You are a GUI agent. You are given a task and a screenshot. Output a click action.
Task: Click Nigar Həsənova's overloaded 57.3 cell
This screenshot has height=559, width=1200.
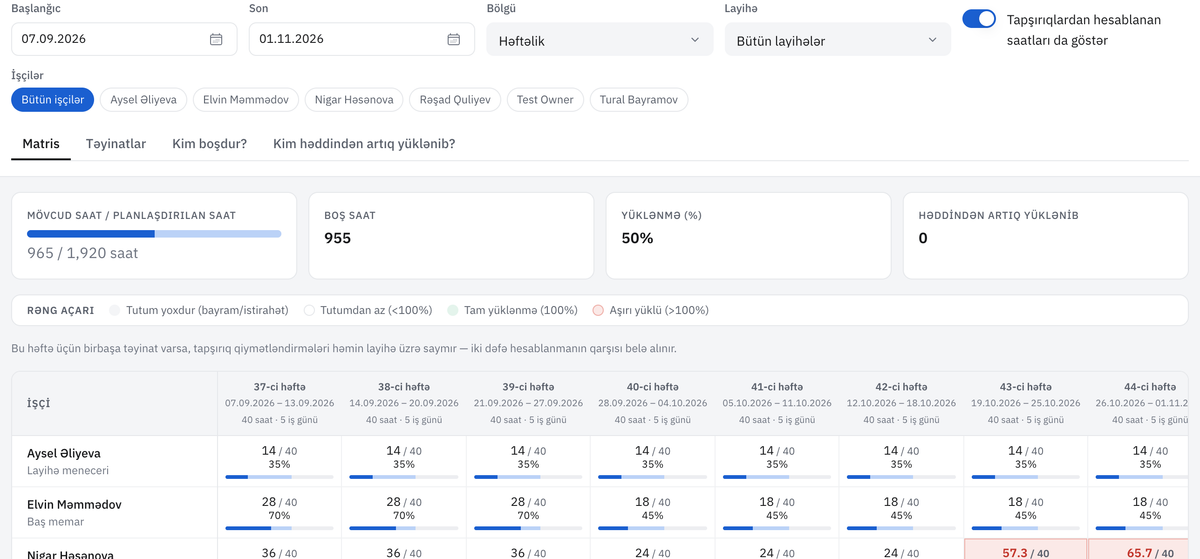[x=1025, y=549]
